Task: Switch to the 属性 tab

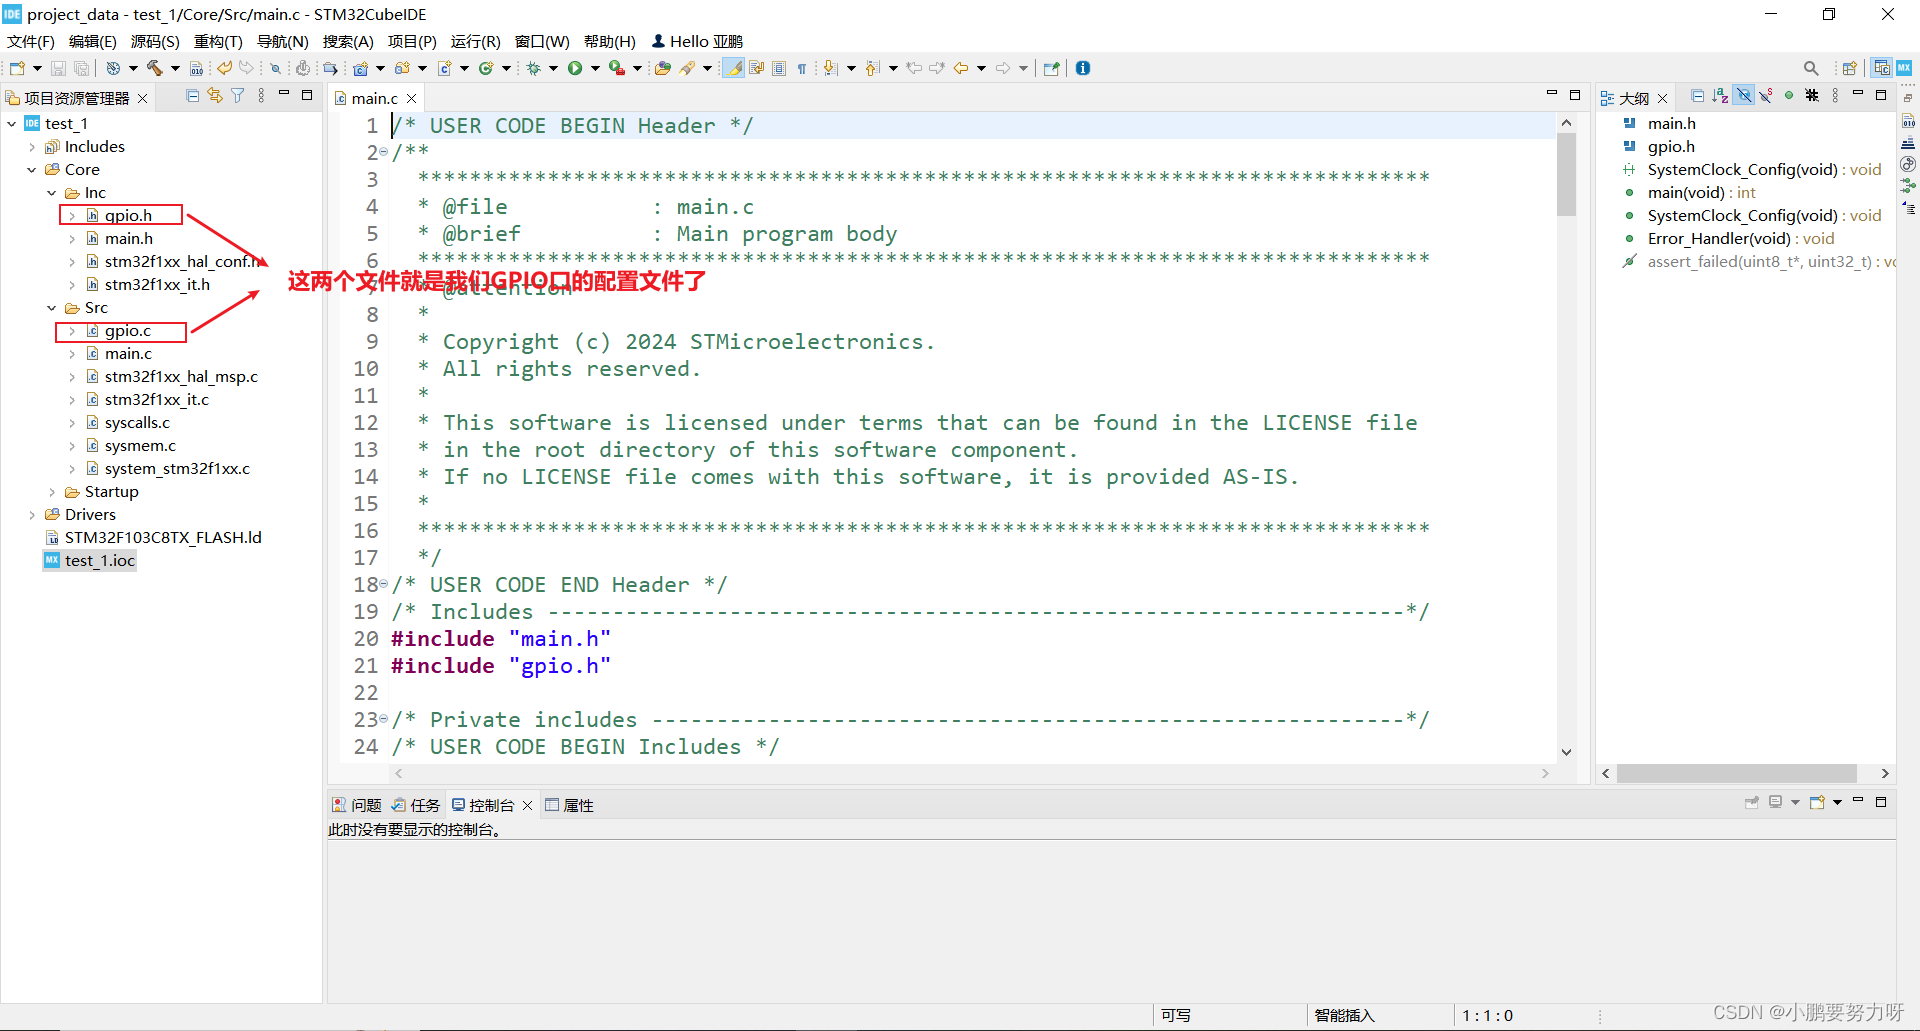Action: (x=570, y=805)
